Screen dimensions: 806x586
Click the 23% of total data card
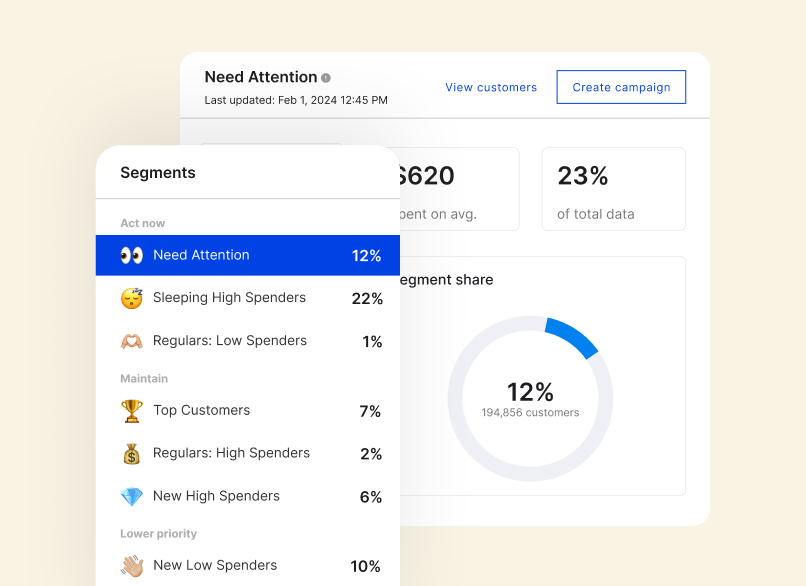point(613,189)
